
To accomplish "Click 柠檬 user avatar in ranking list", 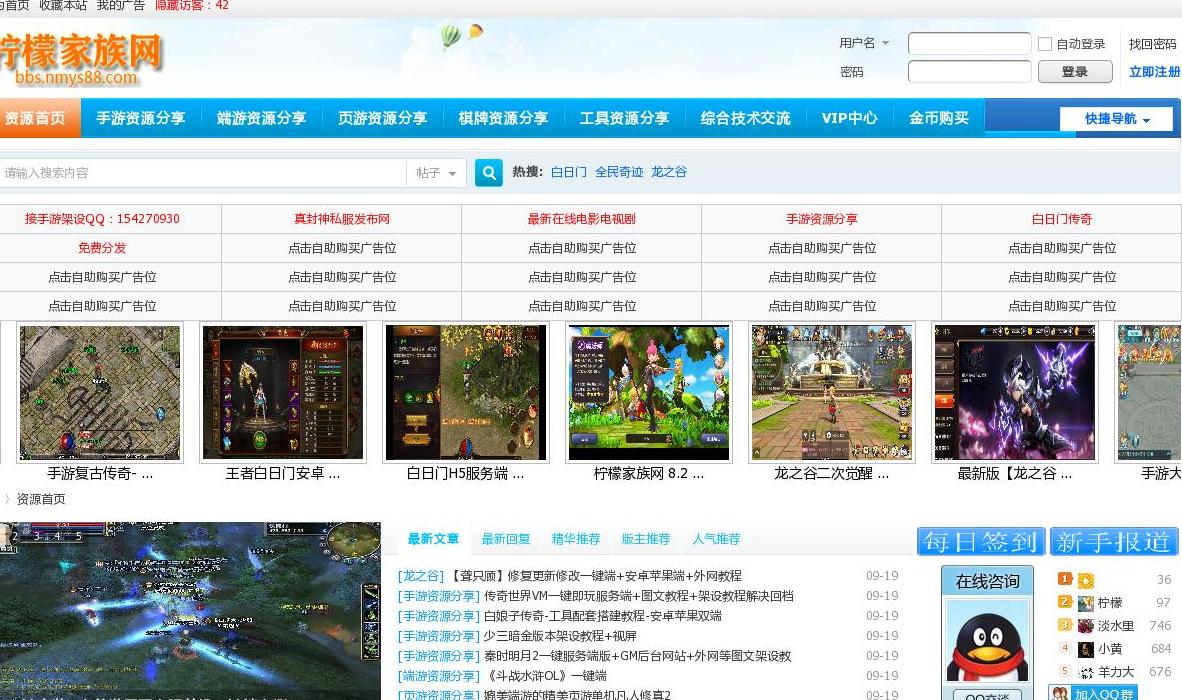I will pyautogui.click(x=1086, y=603).
